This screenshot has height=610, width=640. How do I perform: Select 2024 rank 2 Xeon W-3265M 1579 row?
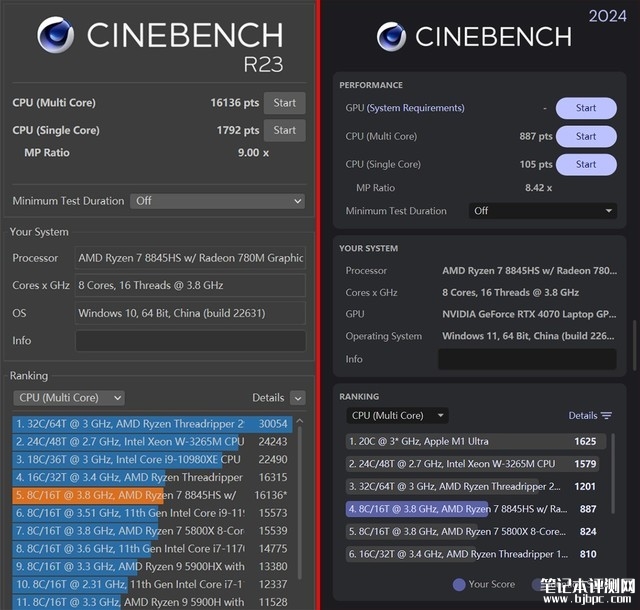(x=476, y=464)
